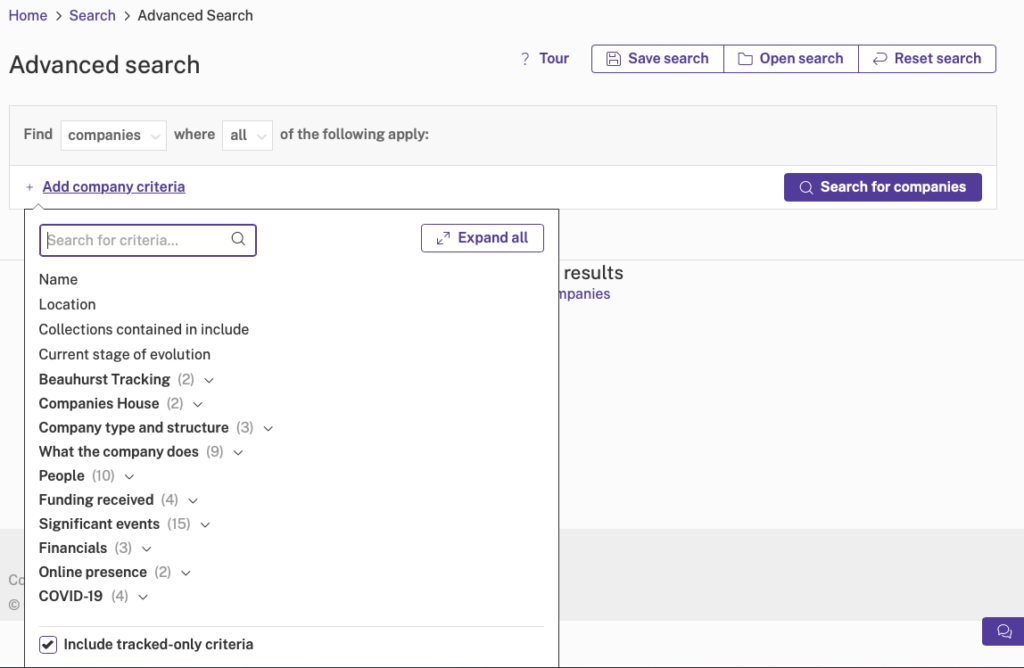This screenshot has height=668, width=1024.
Task: Expand Significant events criteria group
Action: pyautogui.click(x=124, y=524)
